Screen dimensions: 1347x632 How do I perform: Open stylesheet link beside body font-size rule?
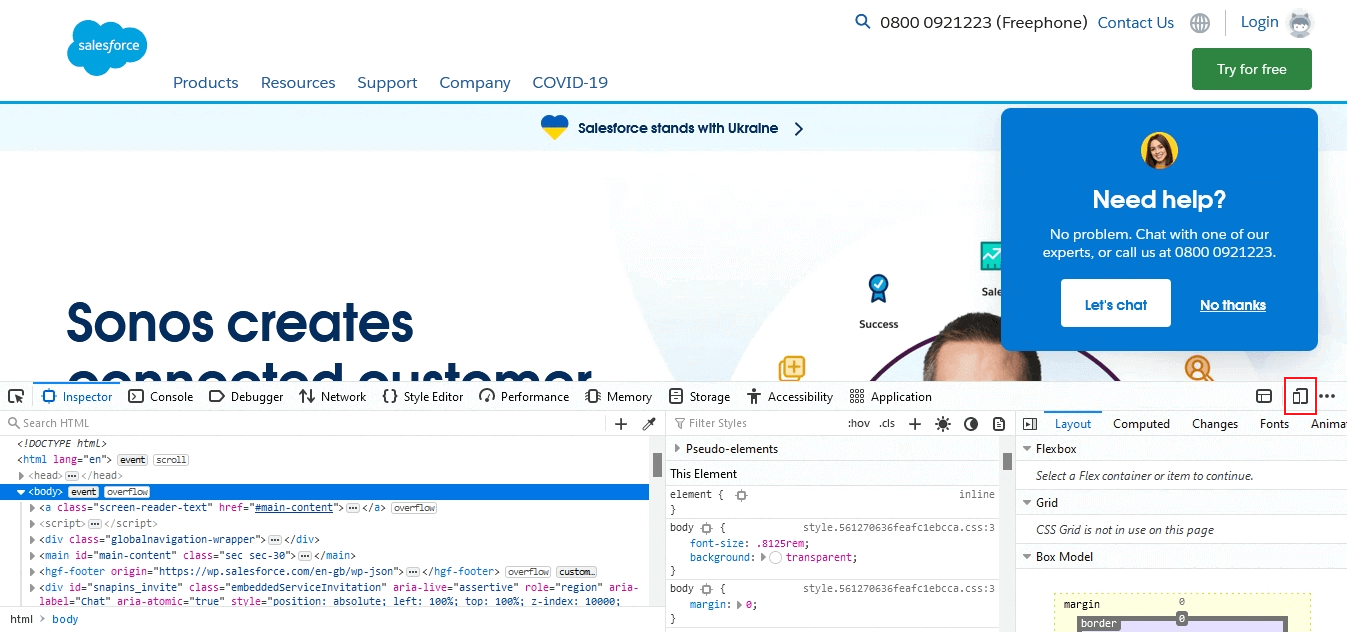coord(899,527)
